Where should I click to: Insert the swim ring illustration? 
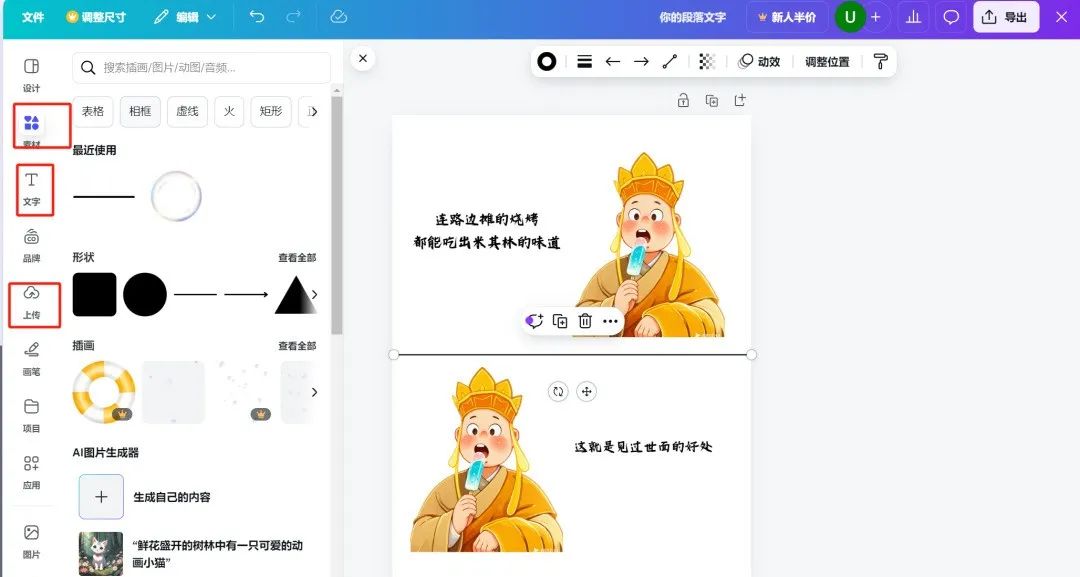click(x=104, y=392)
